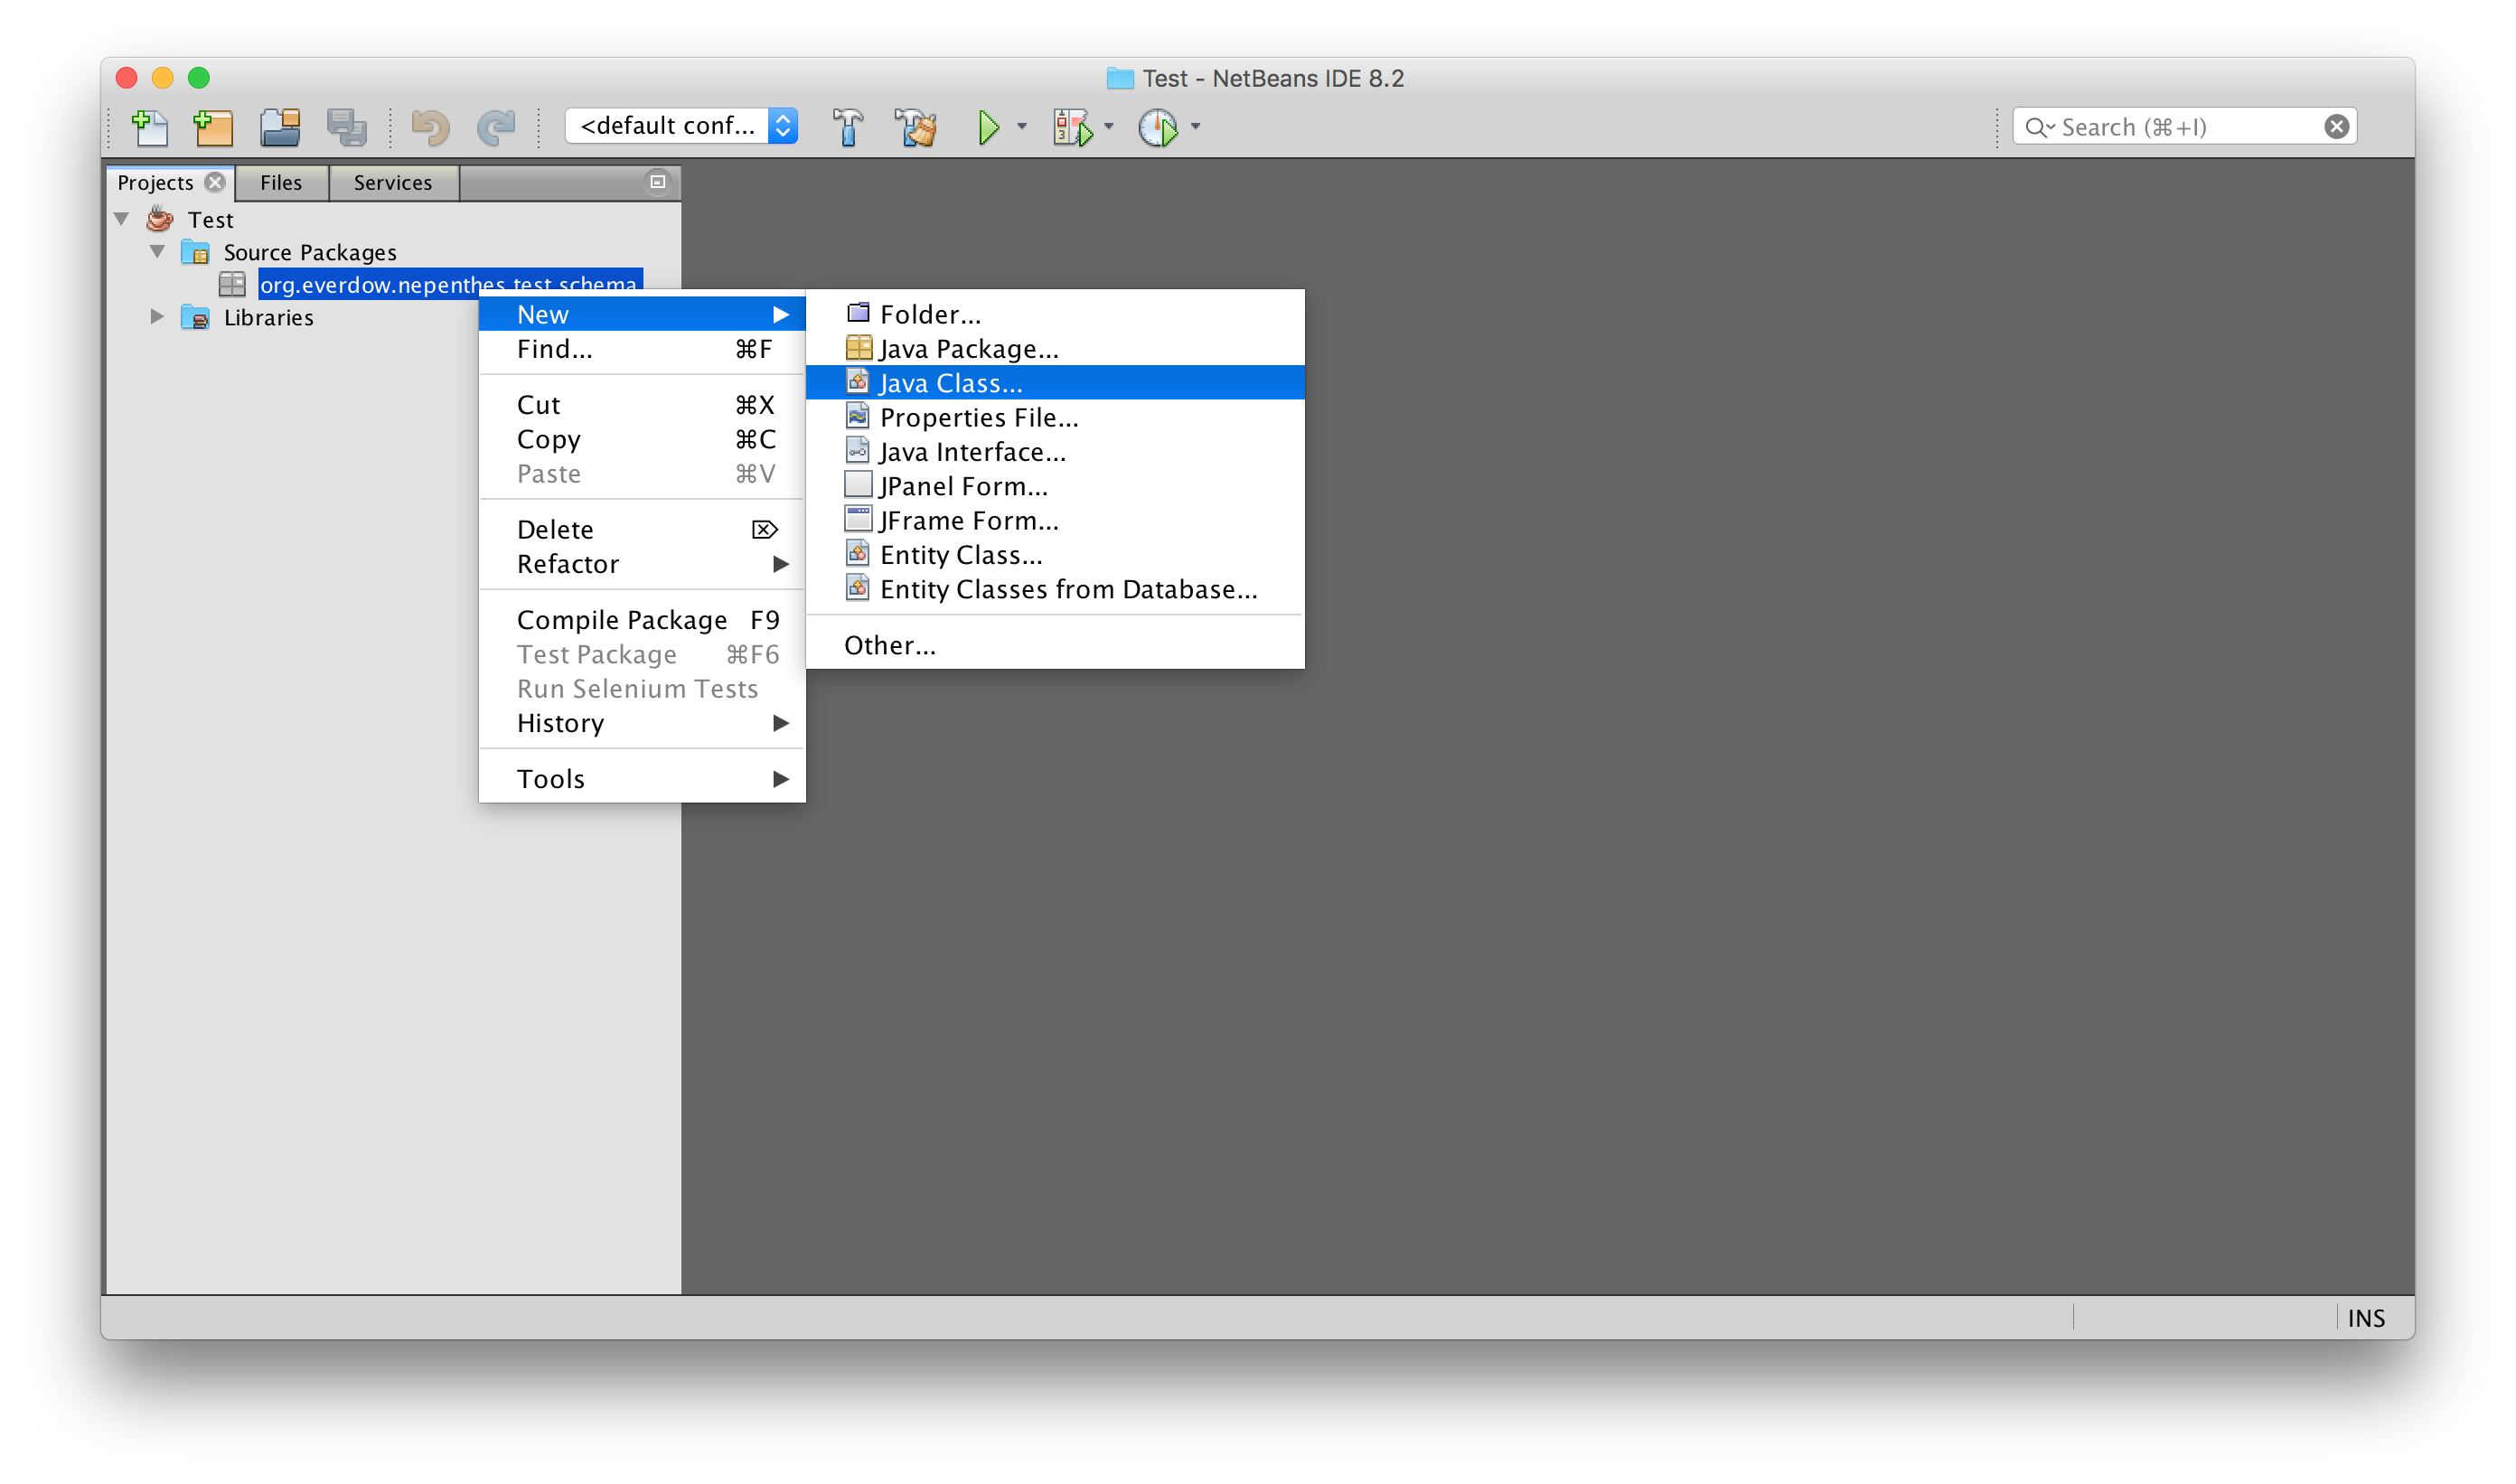Click the Test project coffee cup icon

pos(159,219)
